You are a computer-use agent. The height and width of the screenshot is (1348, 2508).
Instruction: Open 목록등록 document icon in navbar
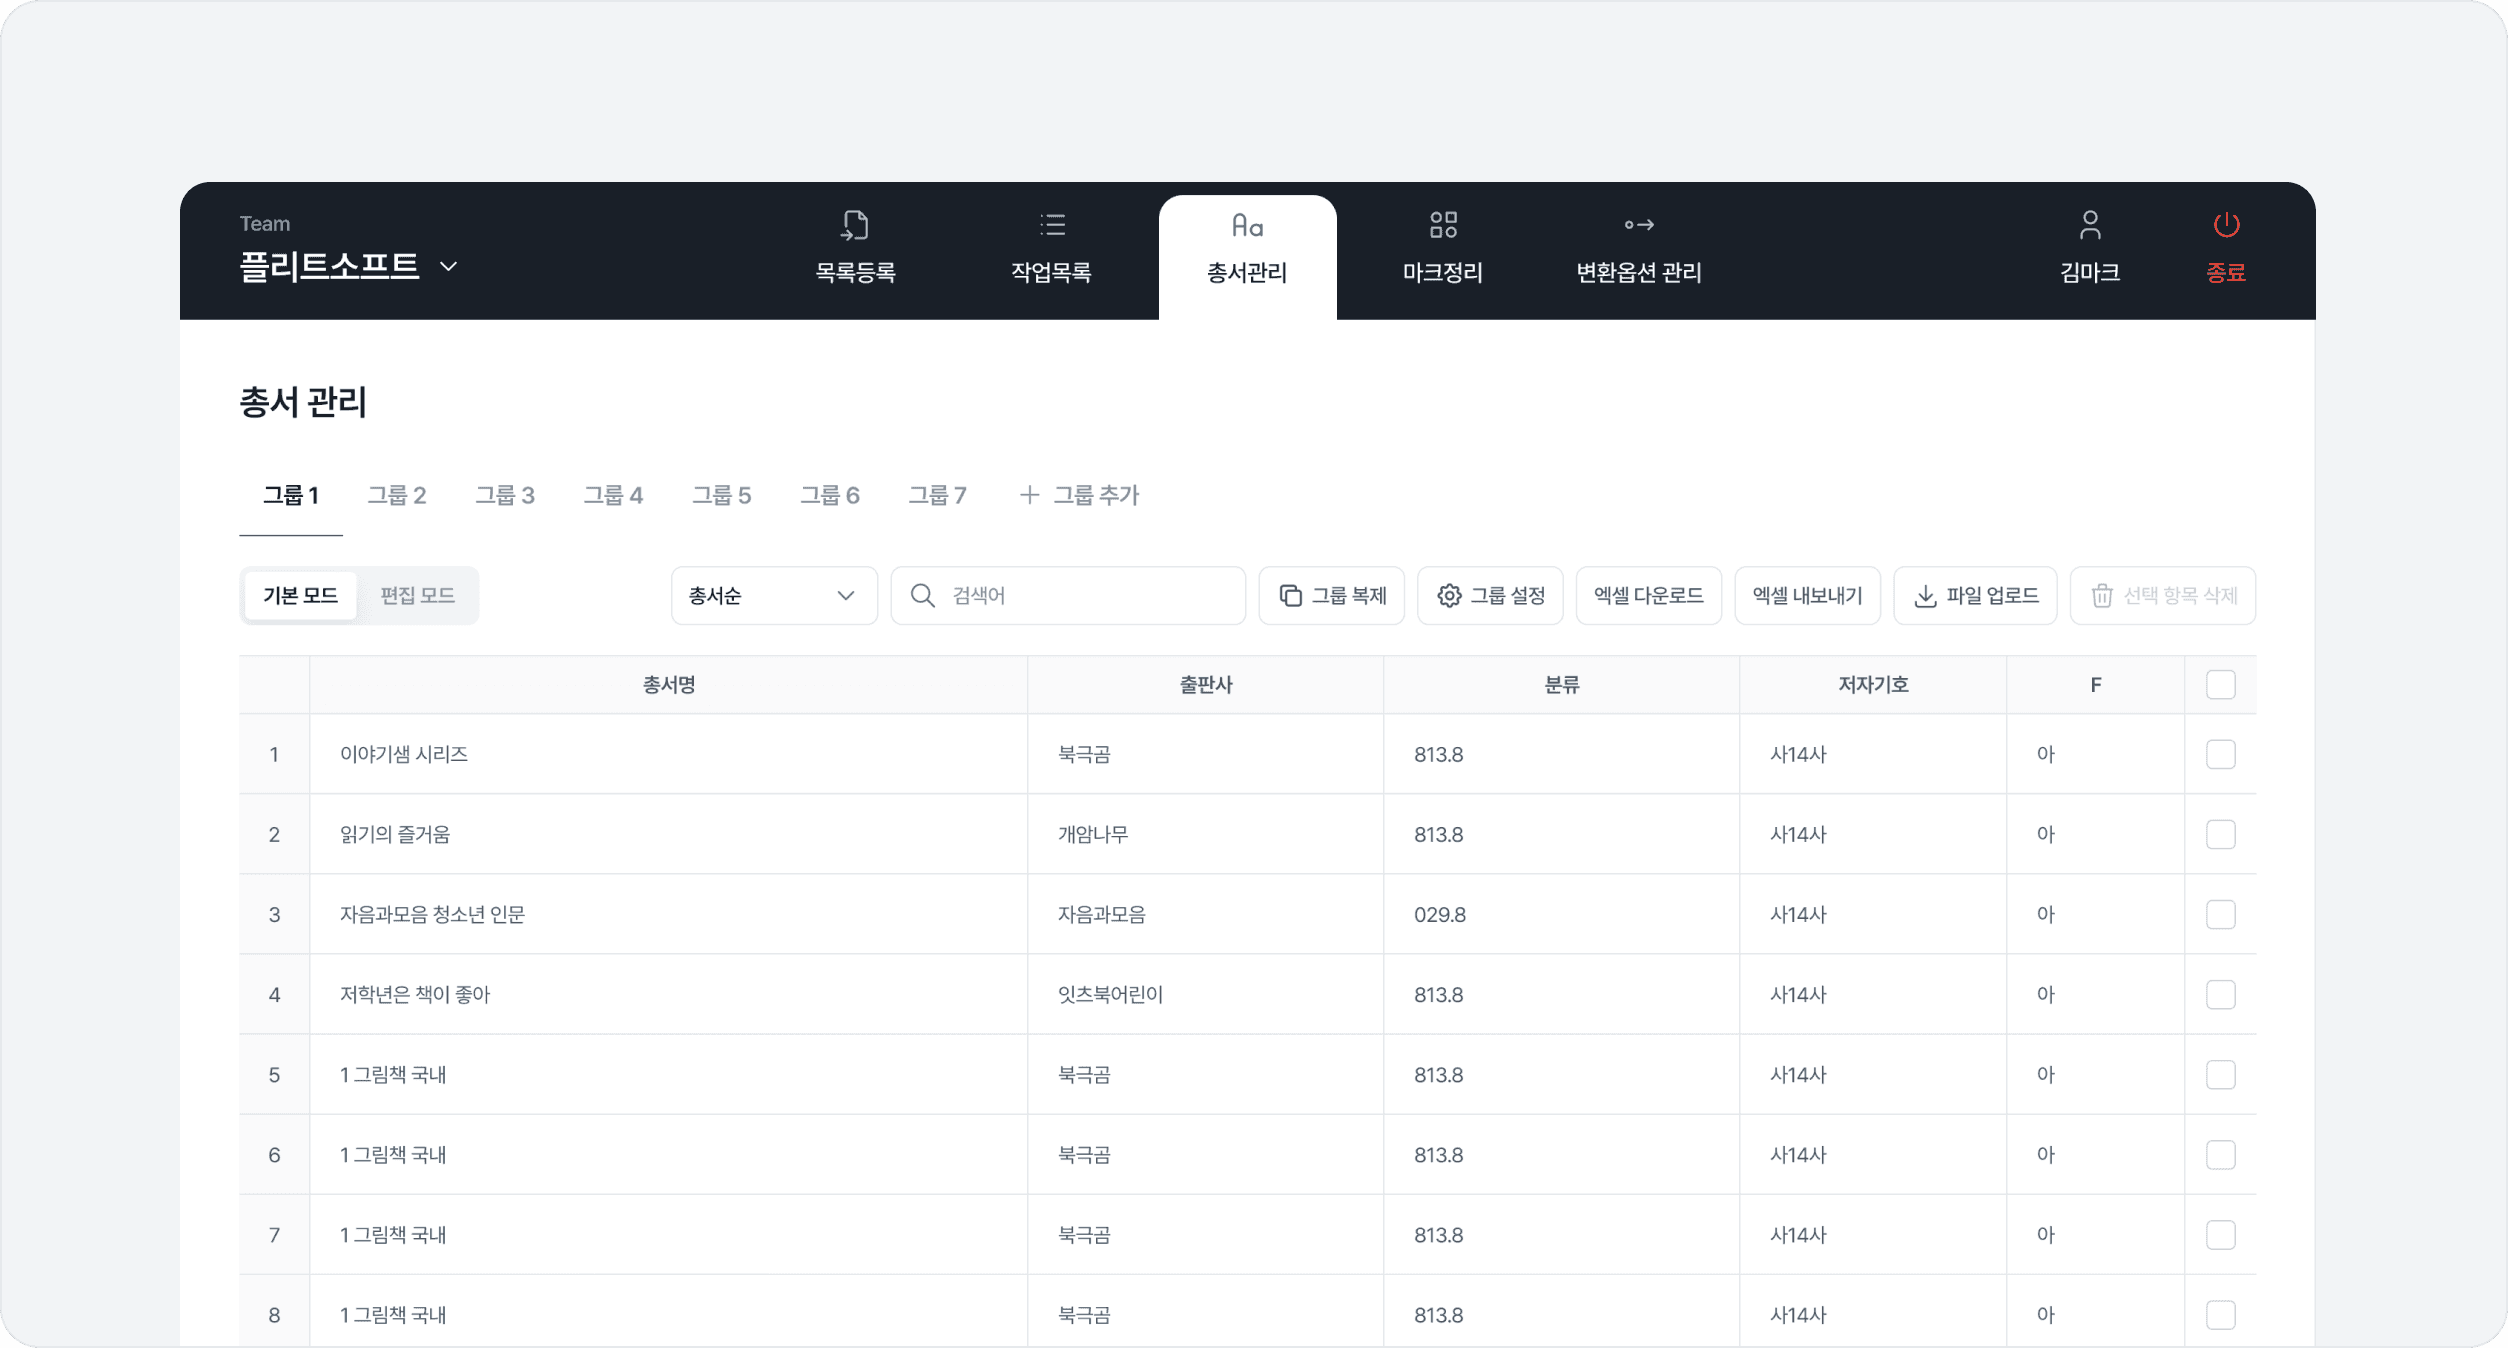click(855, 225)
